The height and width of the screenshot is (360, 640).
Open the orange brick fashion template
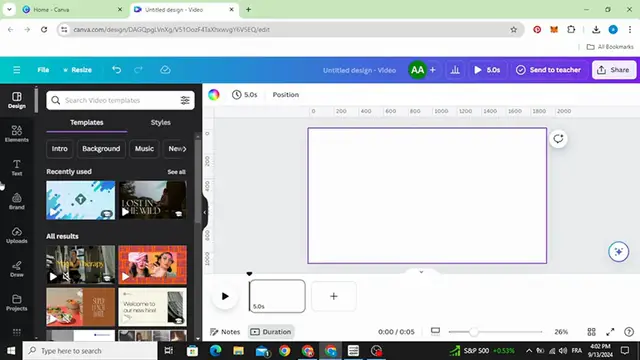(152, 264)
